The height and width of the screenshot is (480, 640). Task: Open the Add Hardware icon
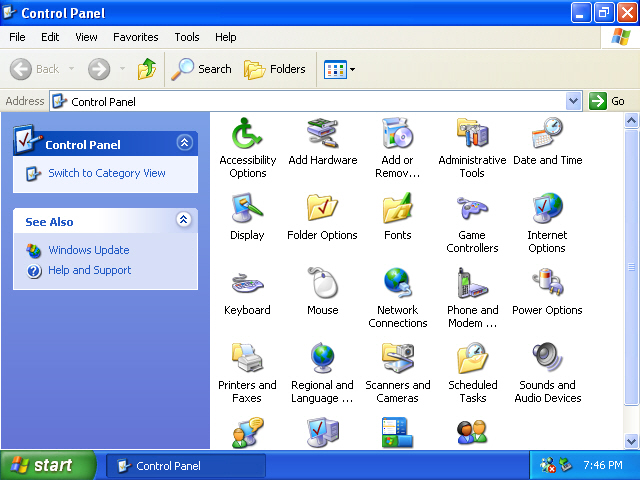[322, 133]
